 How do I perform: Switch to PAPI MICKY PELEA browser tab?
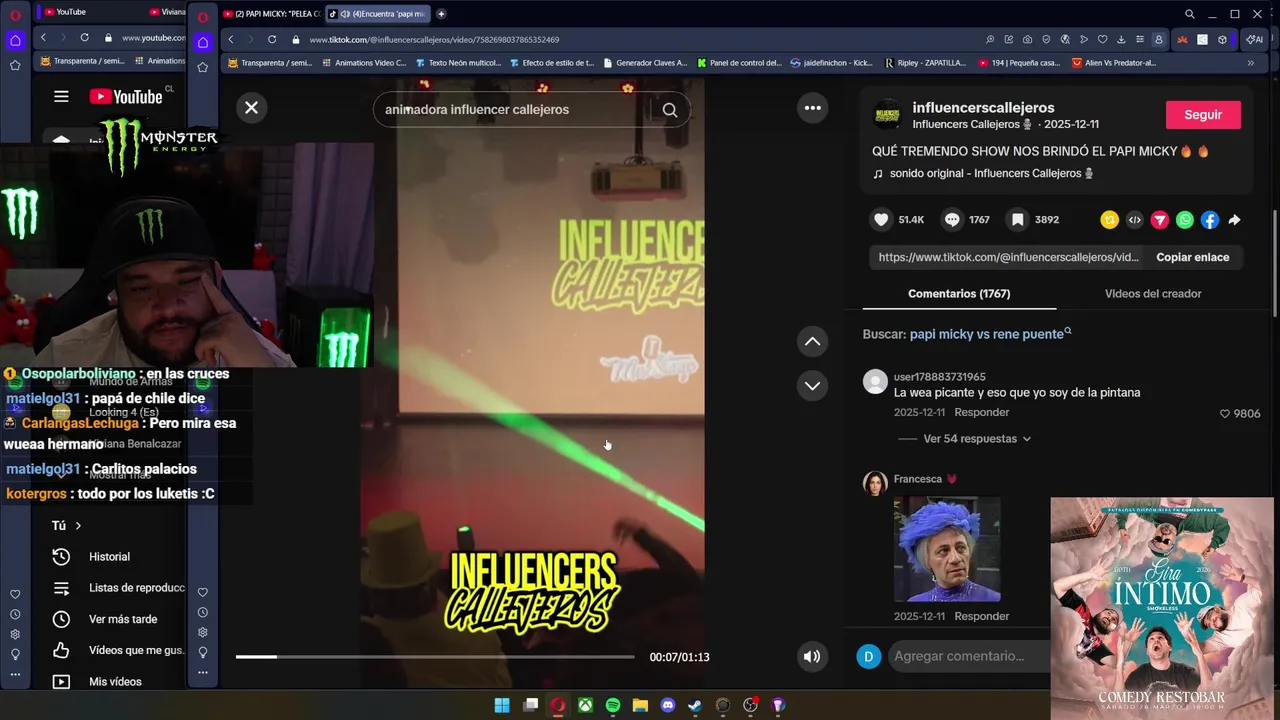tap(271, 14)
